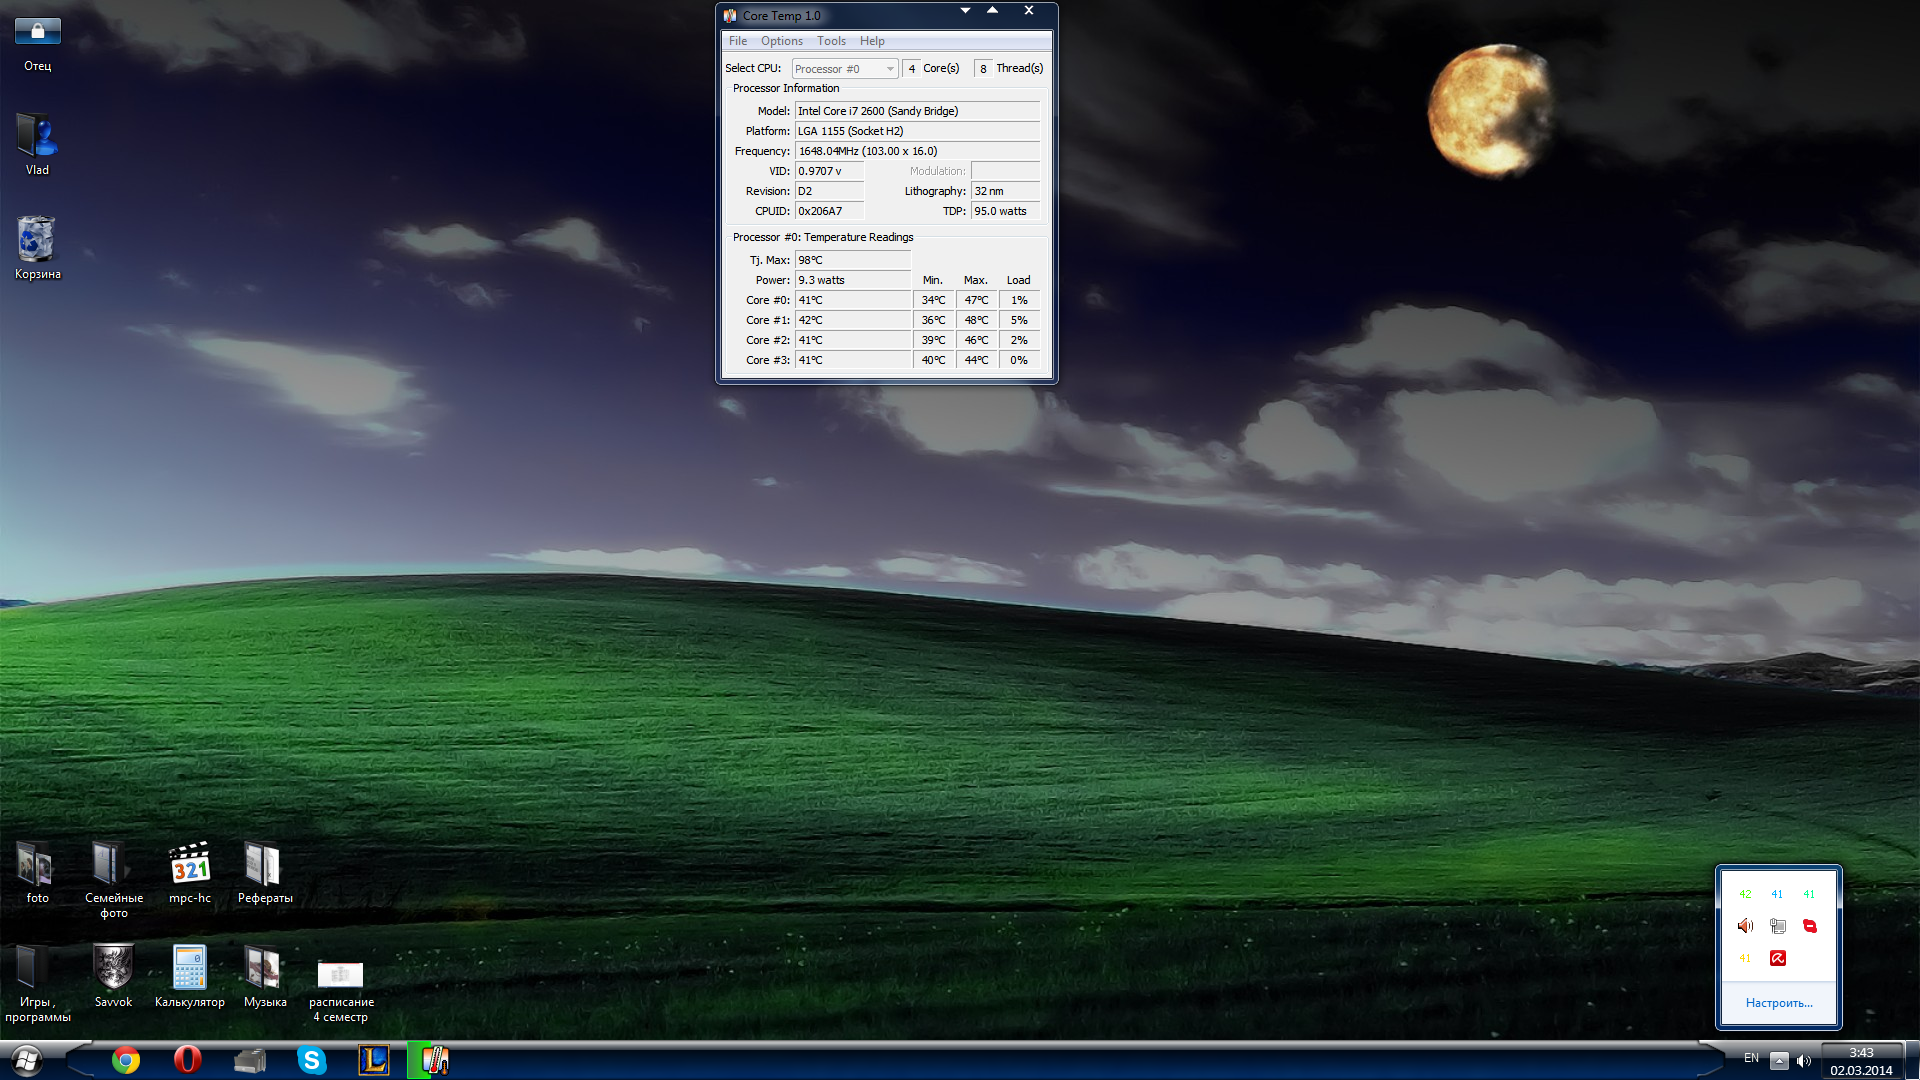Click Core #2 min temperature 39°C
Image resolution: width=1920 pixels, height=1080 pixels.
933,340
